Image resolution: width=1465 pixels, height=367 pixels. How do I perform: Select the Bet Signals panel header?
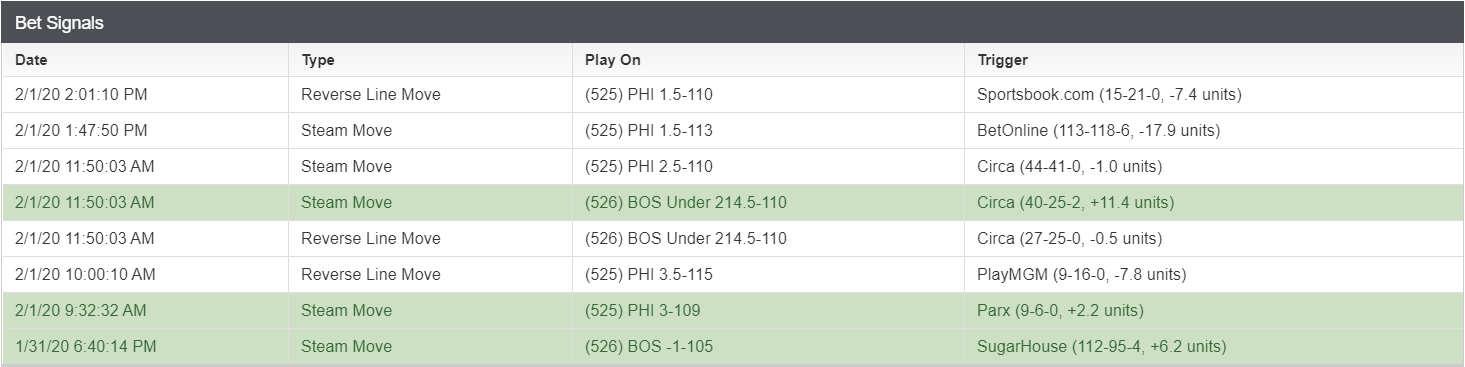[732, 22]
